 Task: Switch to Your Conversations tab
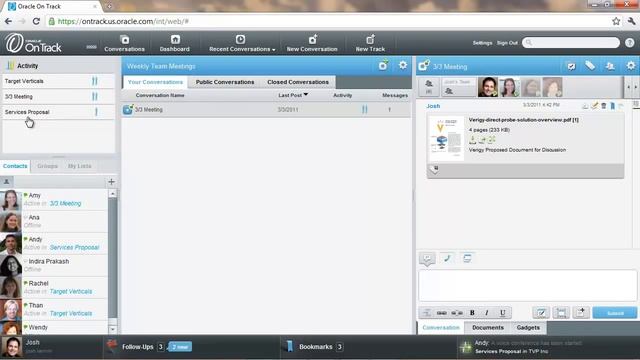tap(155, 82)
